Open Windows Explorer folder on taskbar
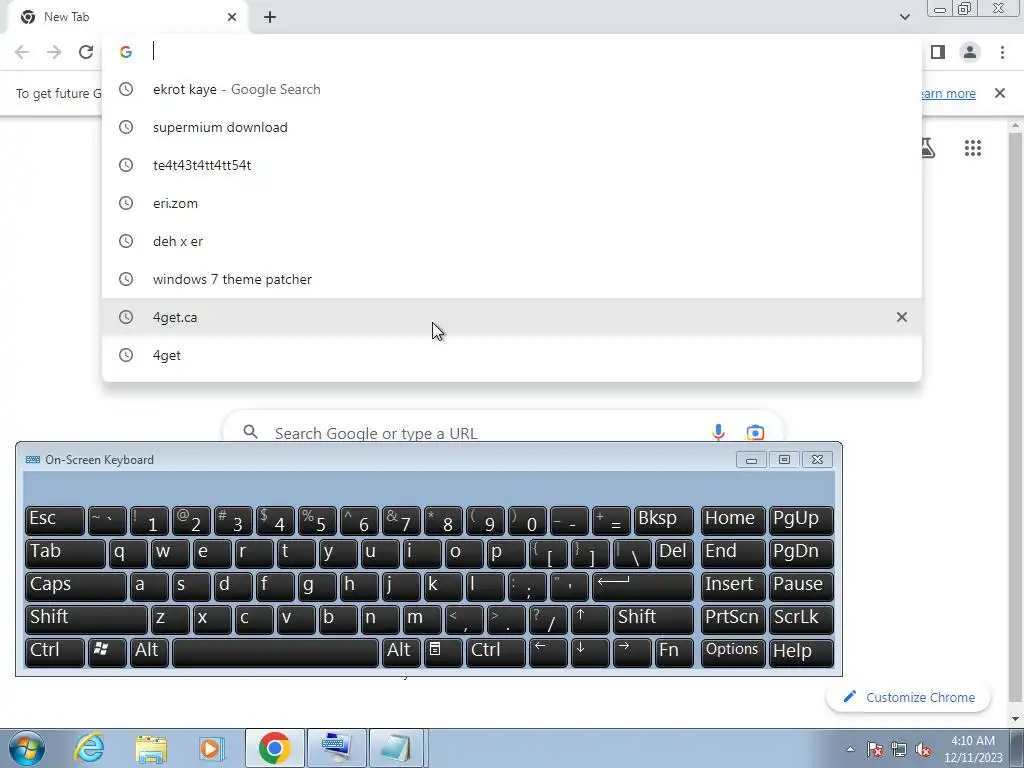The image size is (1024, 768). pyautogui.click(x=151, y=748)
